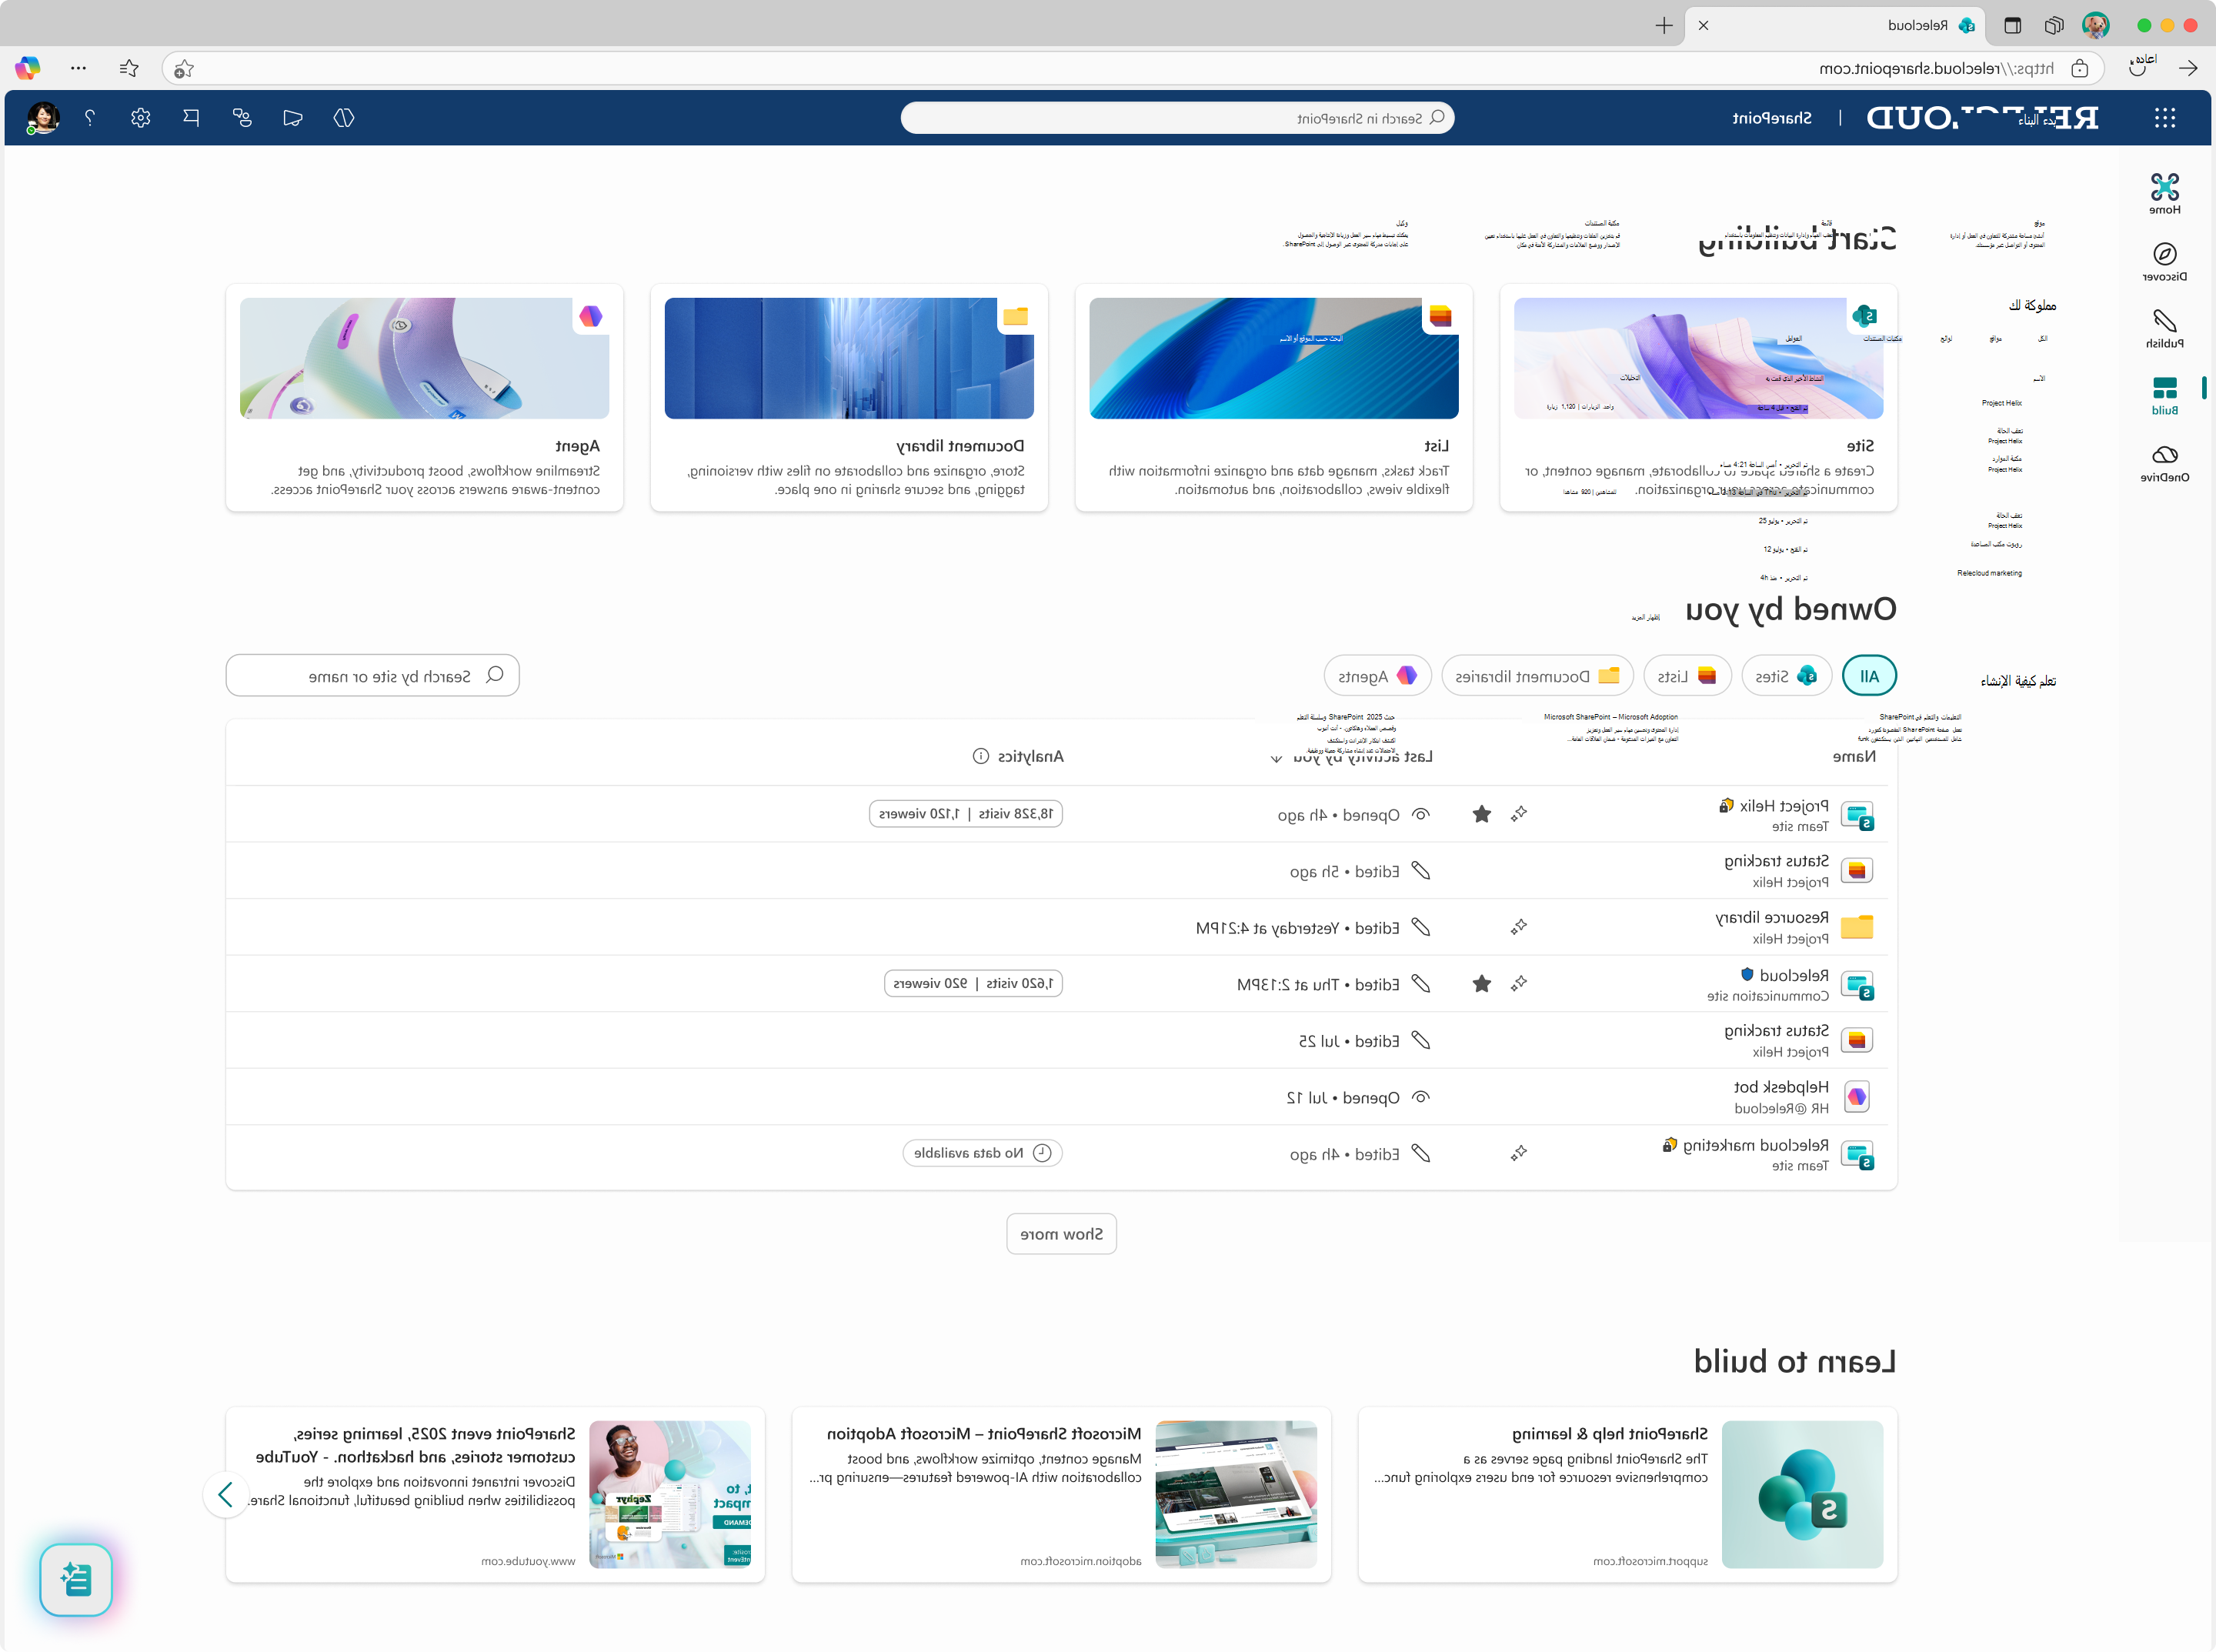Open the Helpdesk bot agent icon
Image resolution: width=2216 pixels, height=1652 pixels.
tap(1857, 1097)
